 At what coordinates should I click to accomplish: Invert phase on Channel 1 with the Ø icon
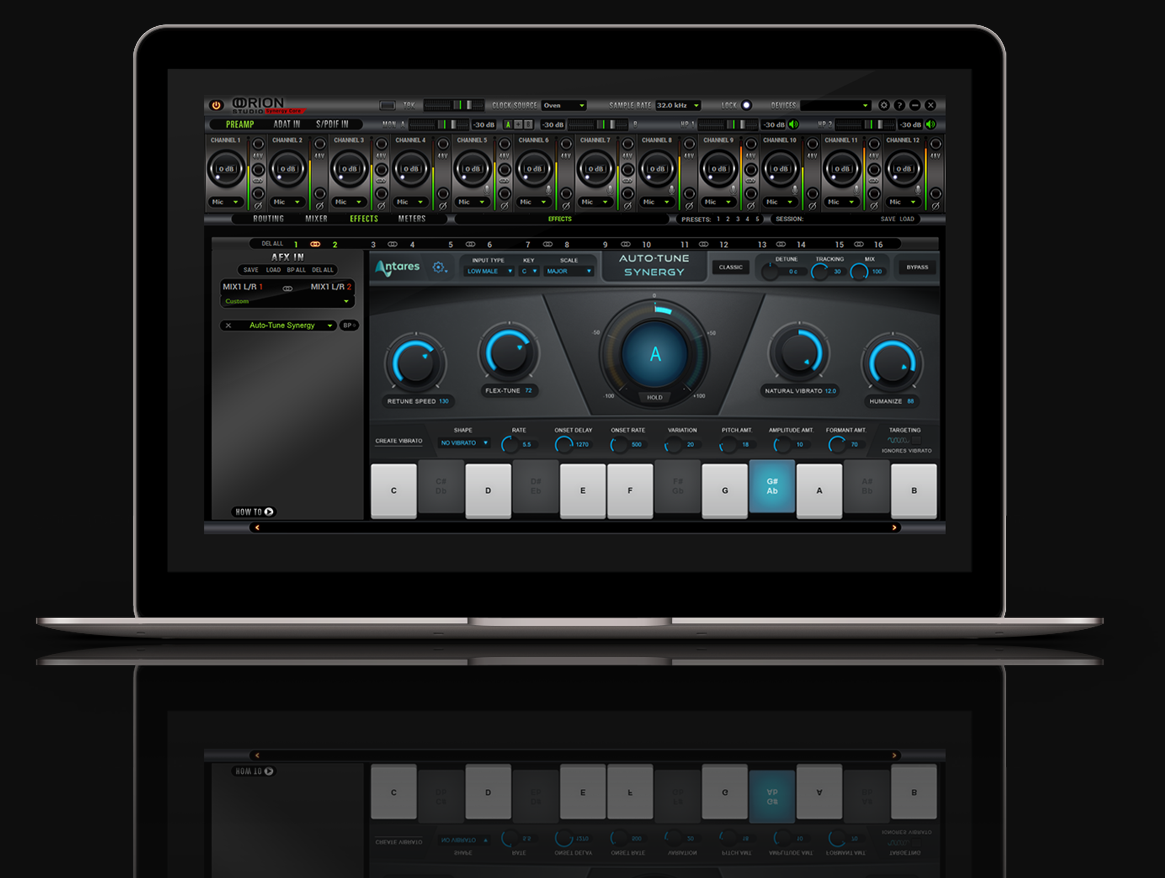[258, 206]
